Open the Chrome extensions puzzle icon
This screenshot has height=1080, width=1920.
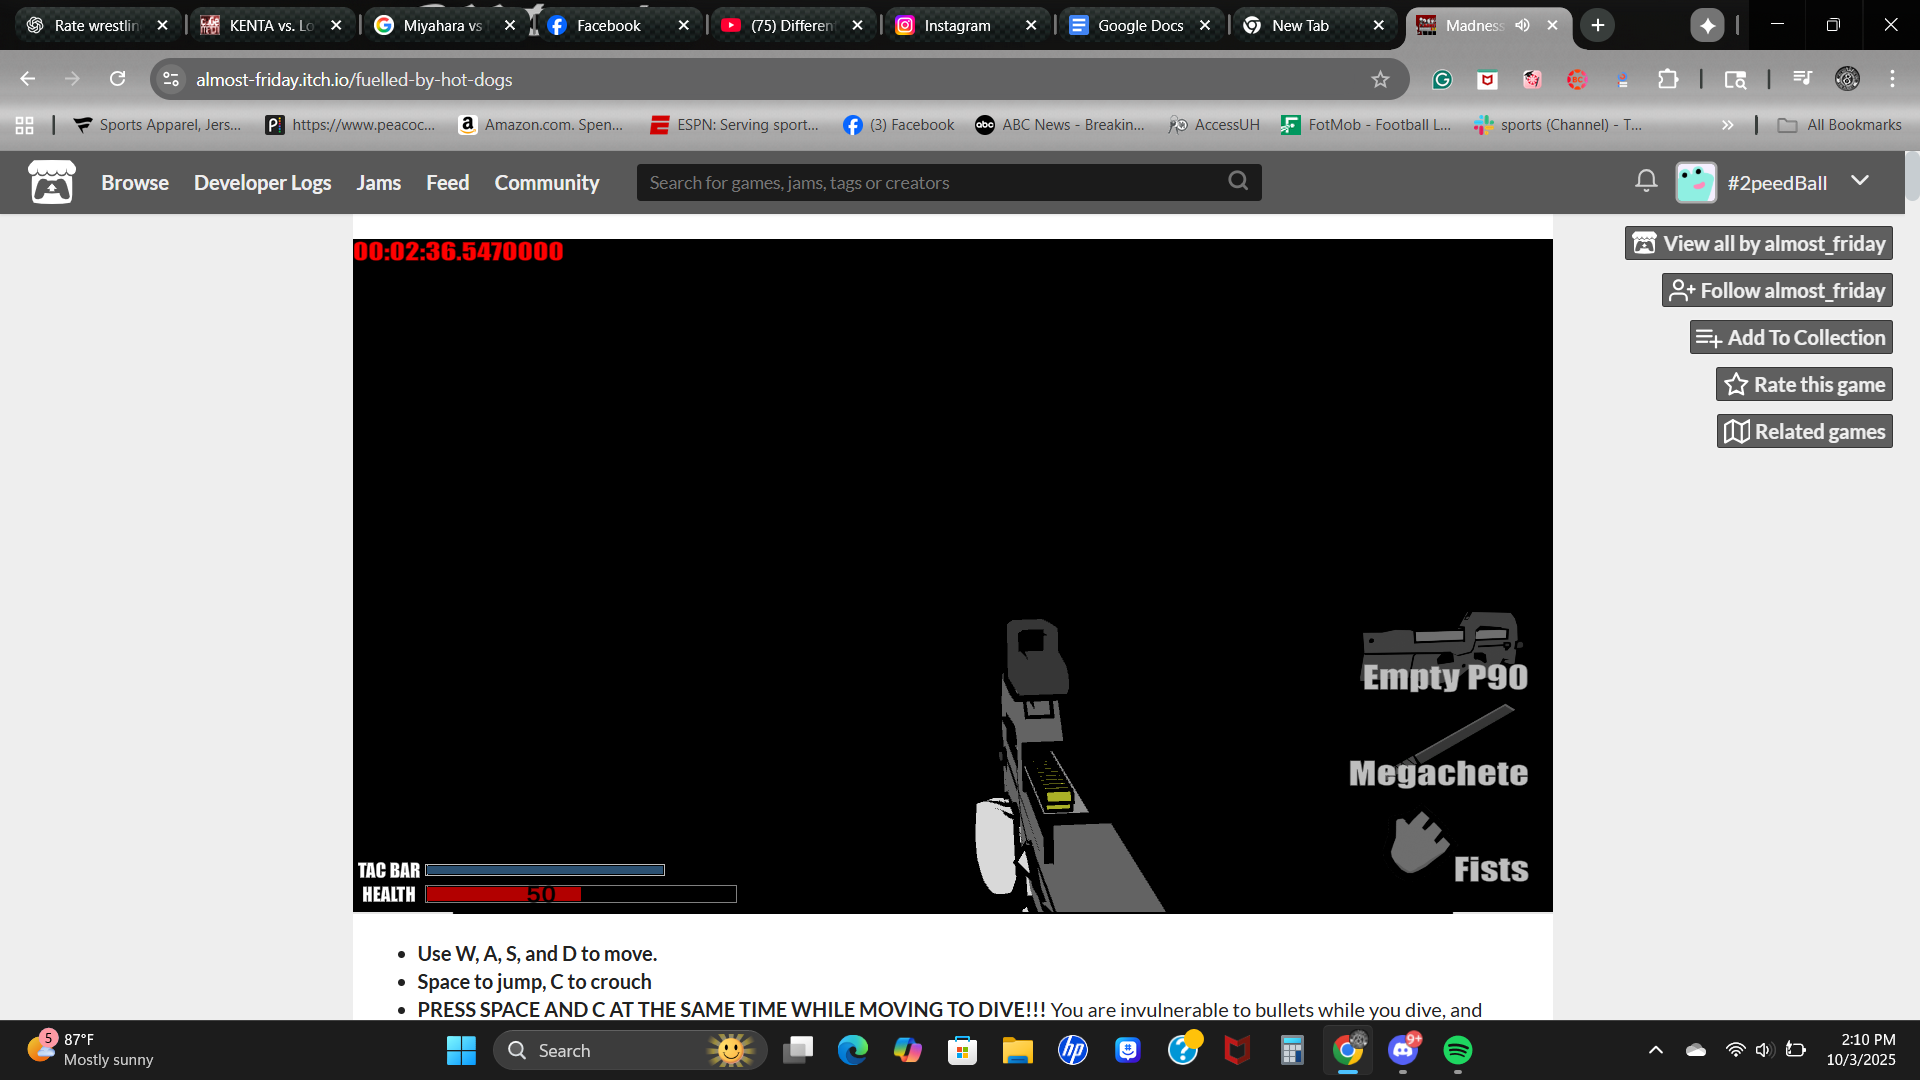coord(1668,79)
